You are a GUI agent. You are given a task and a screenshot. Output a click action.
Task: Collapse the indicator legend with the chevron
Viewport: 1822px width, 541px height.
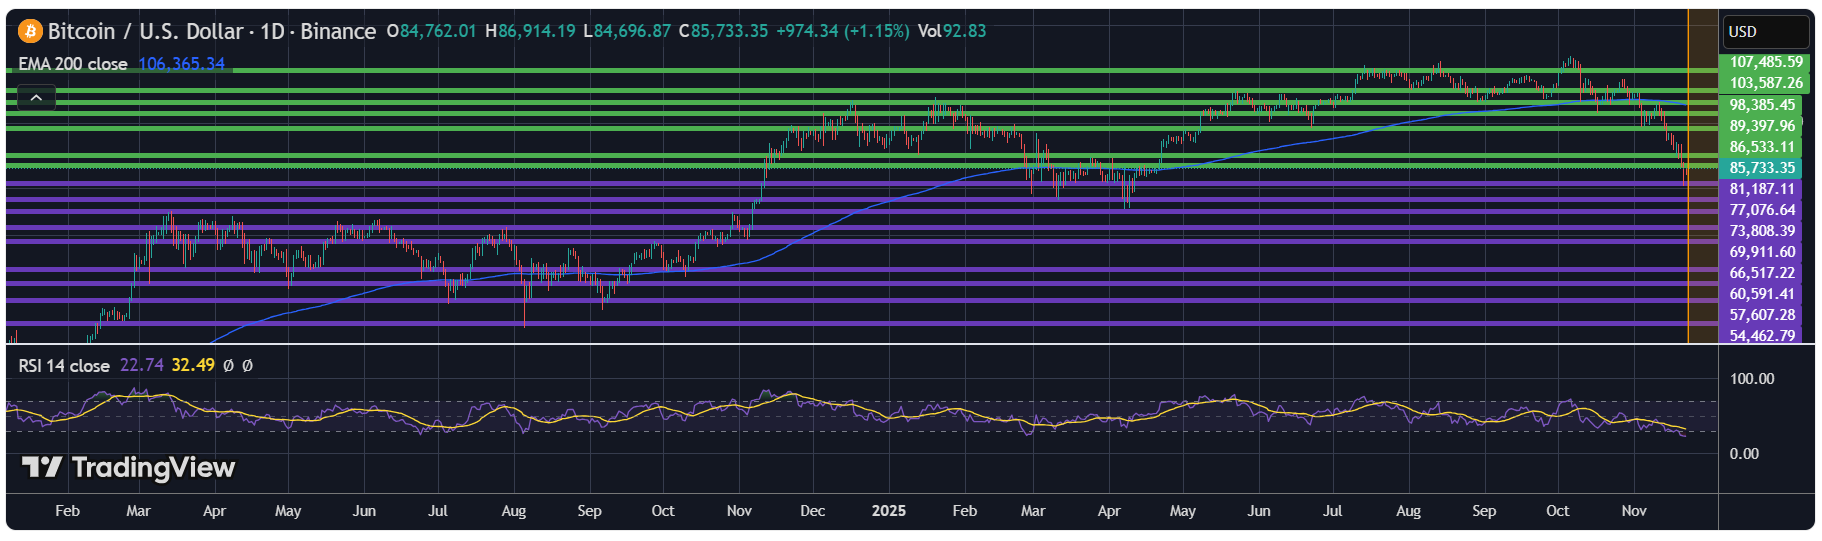36,97
